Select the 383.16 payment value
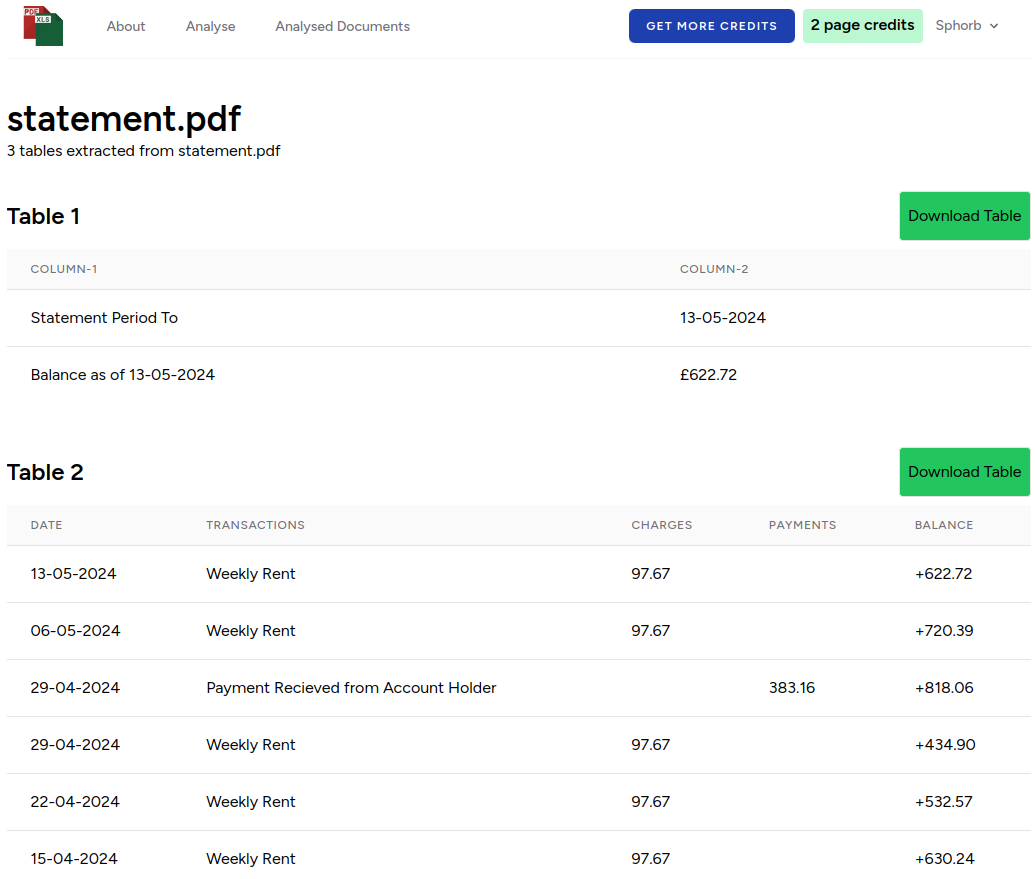 coord(791,688)
